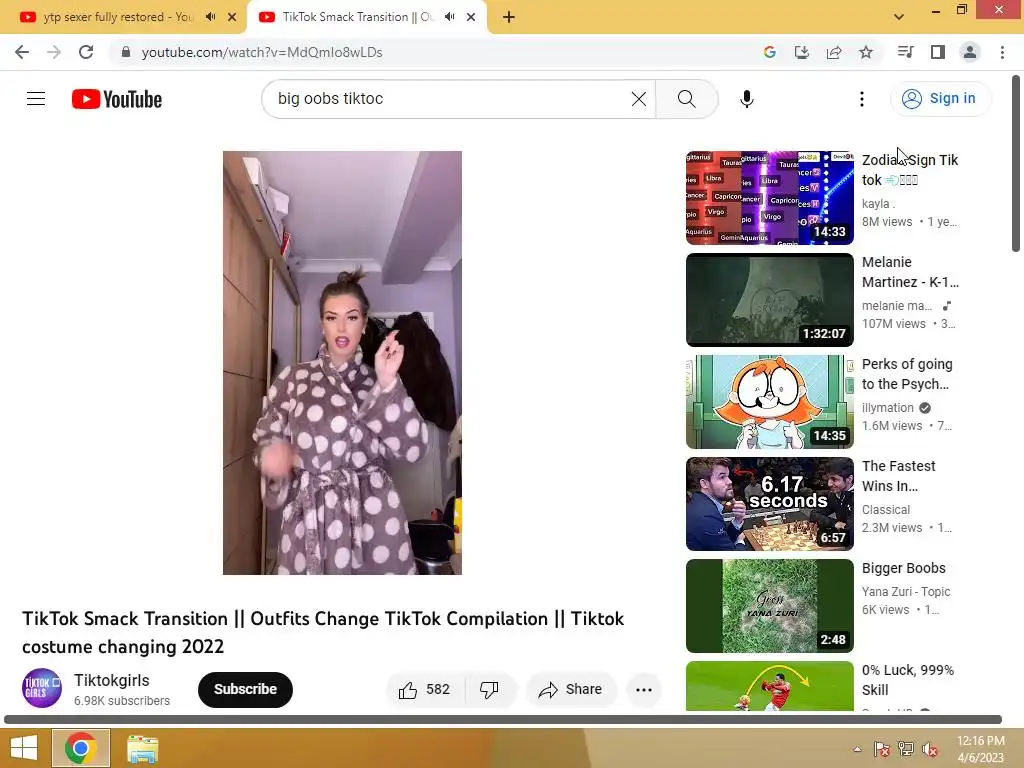This screenshot has width=1024, height=768.
Task: Open Yana Zuri 2:48 video thumbnail
Action: (769, 605)
